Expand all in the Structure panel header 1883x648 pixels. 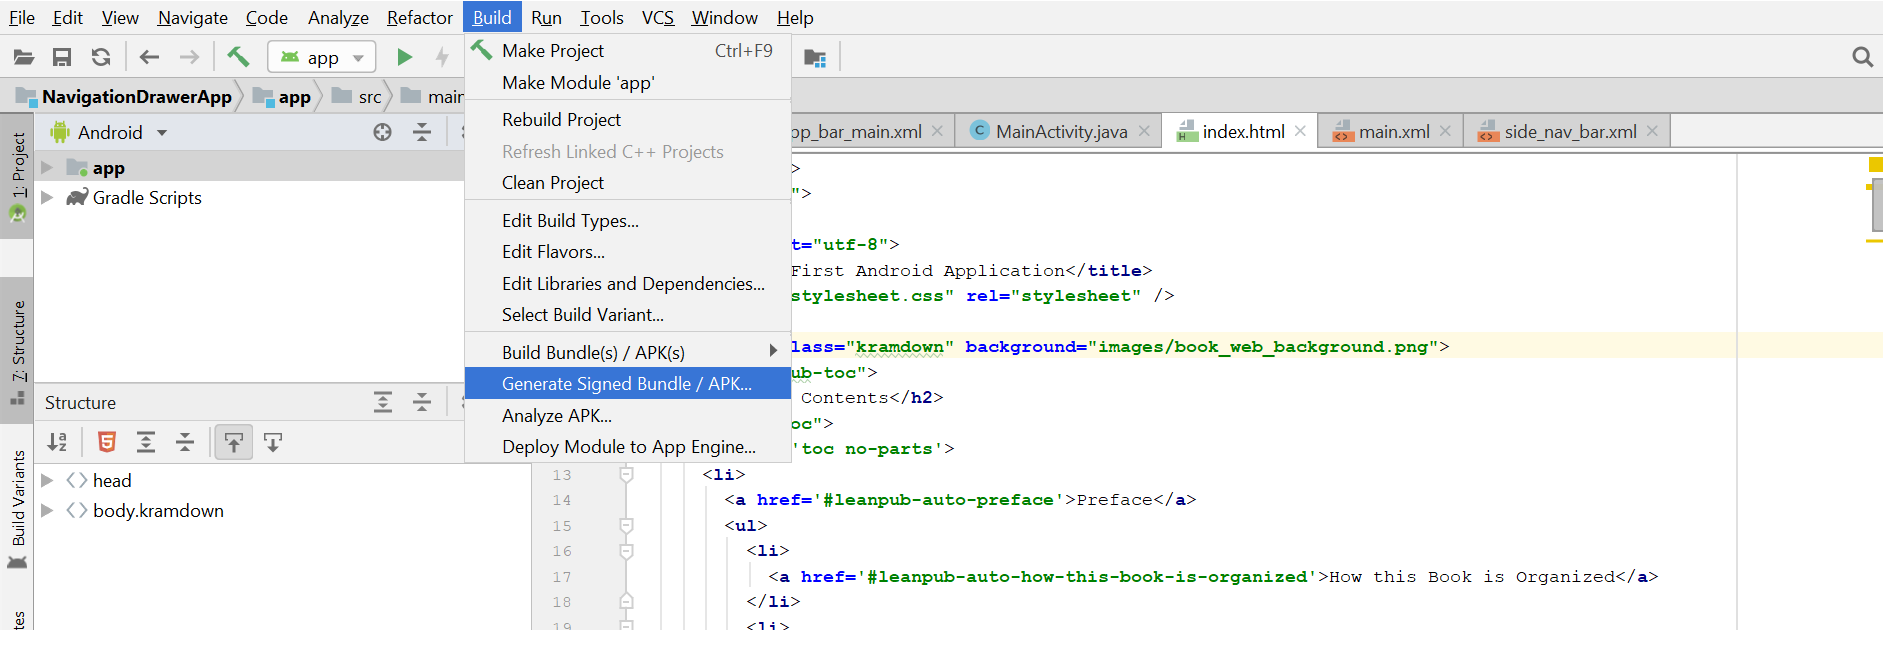[383, 402]
